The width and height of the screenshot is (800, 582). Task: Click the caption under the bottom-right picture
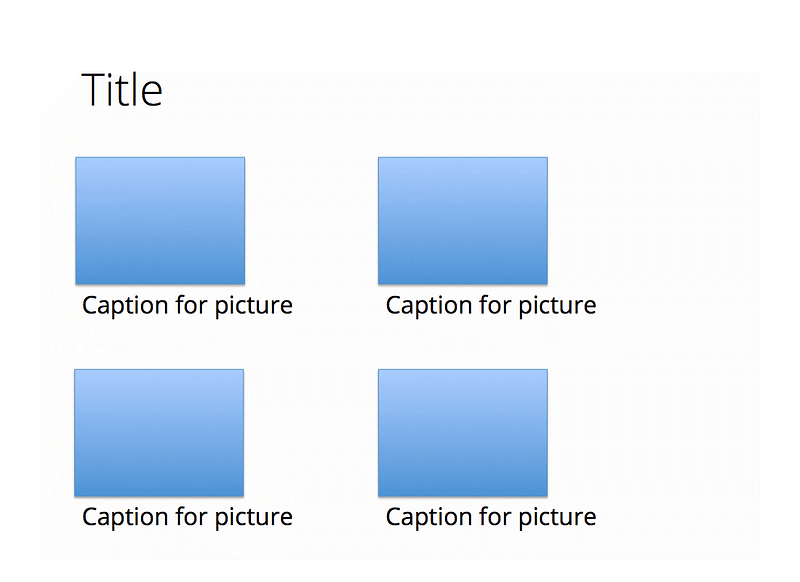[x=491, y=517]
